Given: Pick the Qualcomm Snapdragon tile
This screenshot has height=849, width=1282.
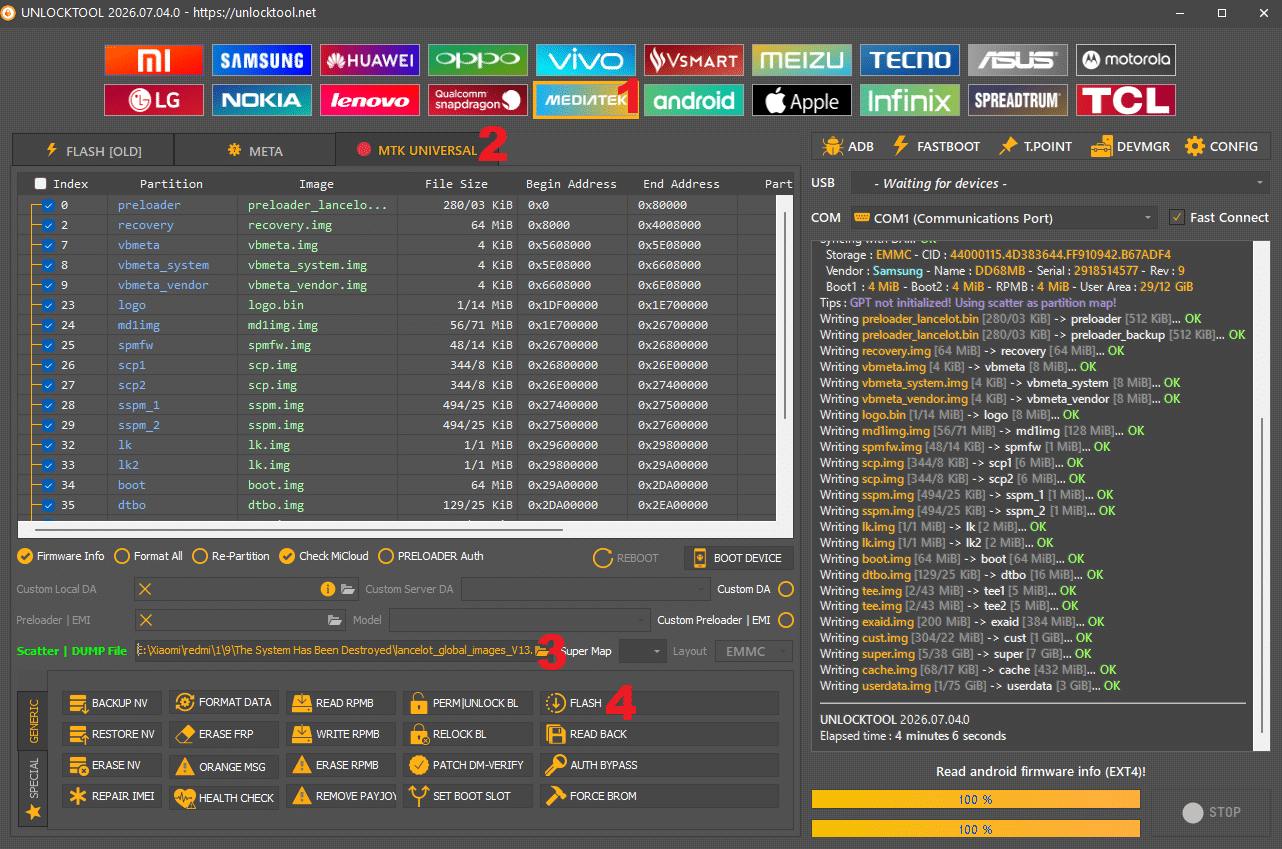Looking at the screenshot, I should coord(477,100).
